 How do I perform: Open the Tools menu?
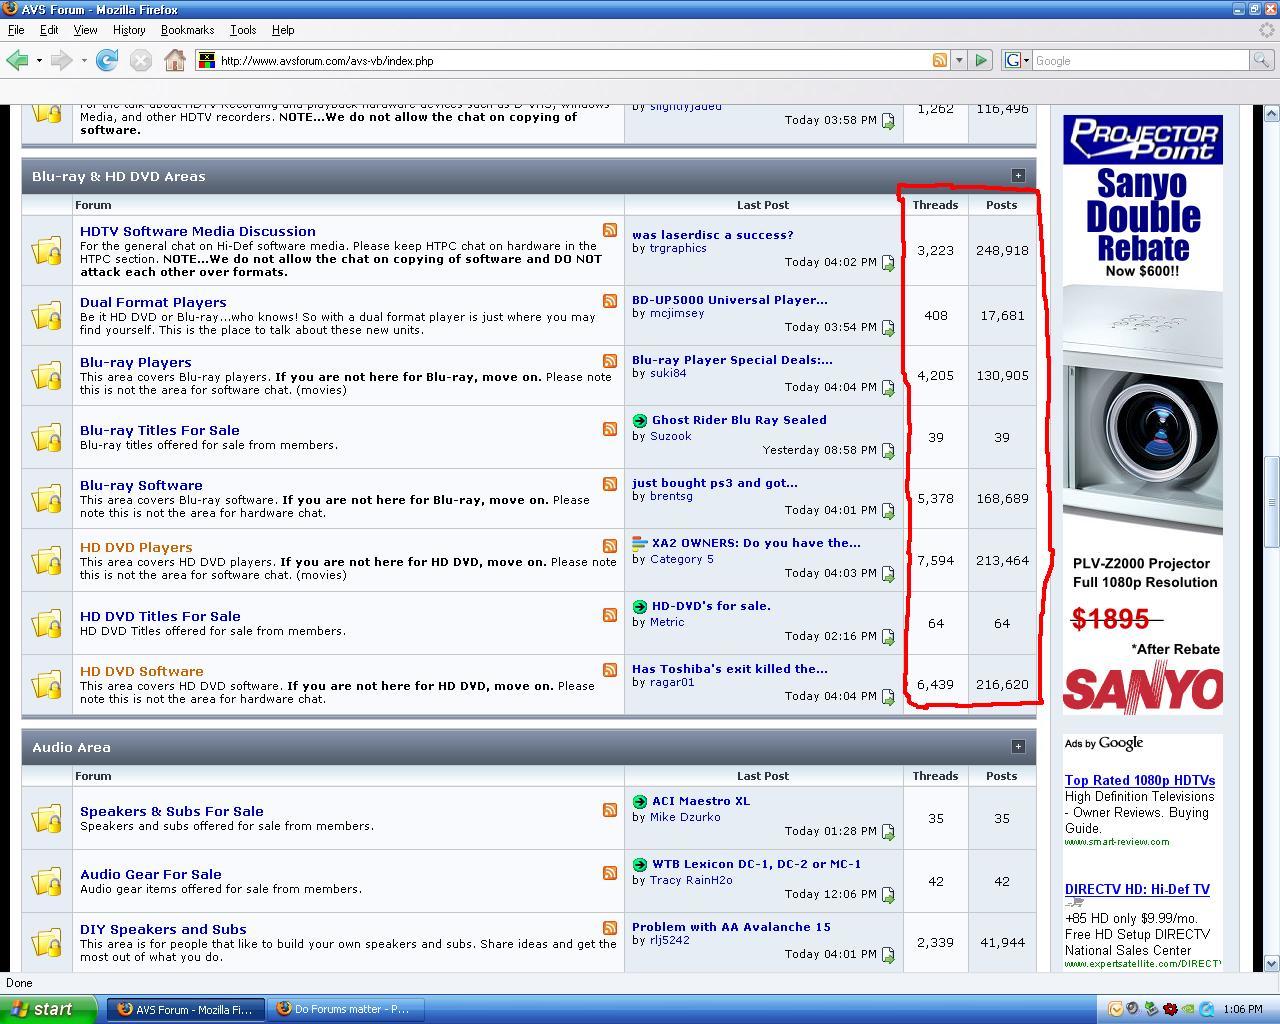pyautogui.click(x=243, y=30)
